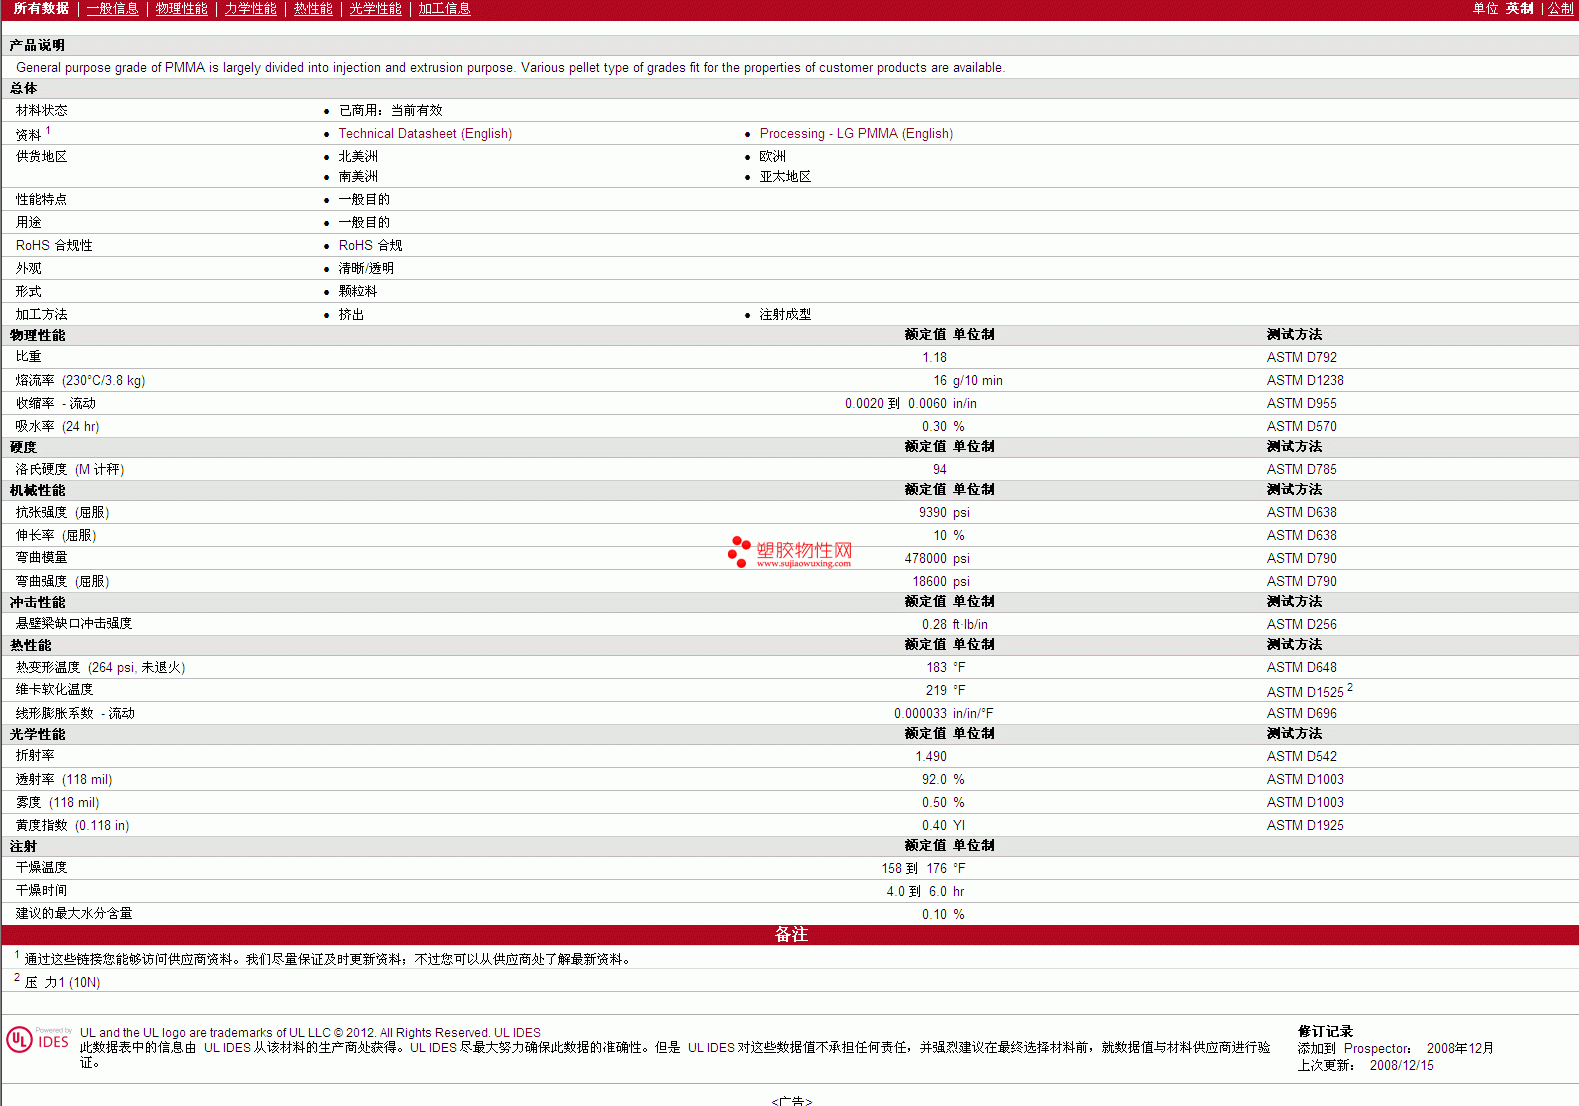Screen dimensions: 1579x1106
Task: Select the 雾度 (118 mil) row label
Action: (x=57, y=803)
